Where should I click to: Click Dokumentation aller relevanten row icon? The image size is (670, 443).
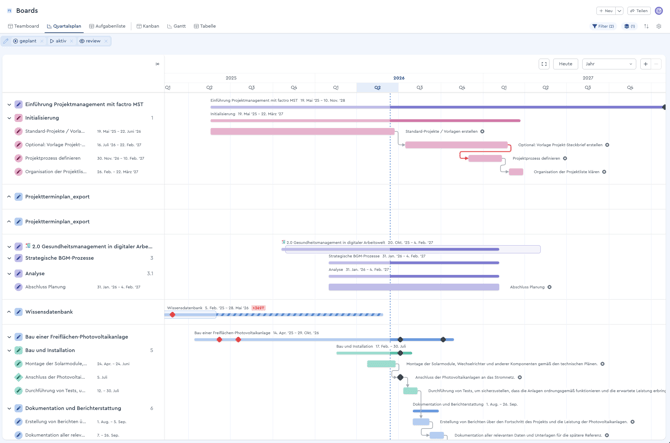pos(18,435)
